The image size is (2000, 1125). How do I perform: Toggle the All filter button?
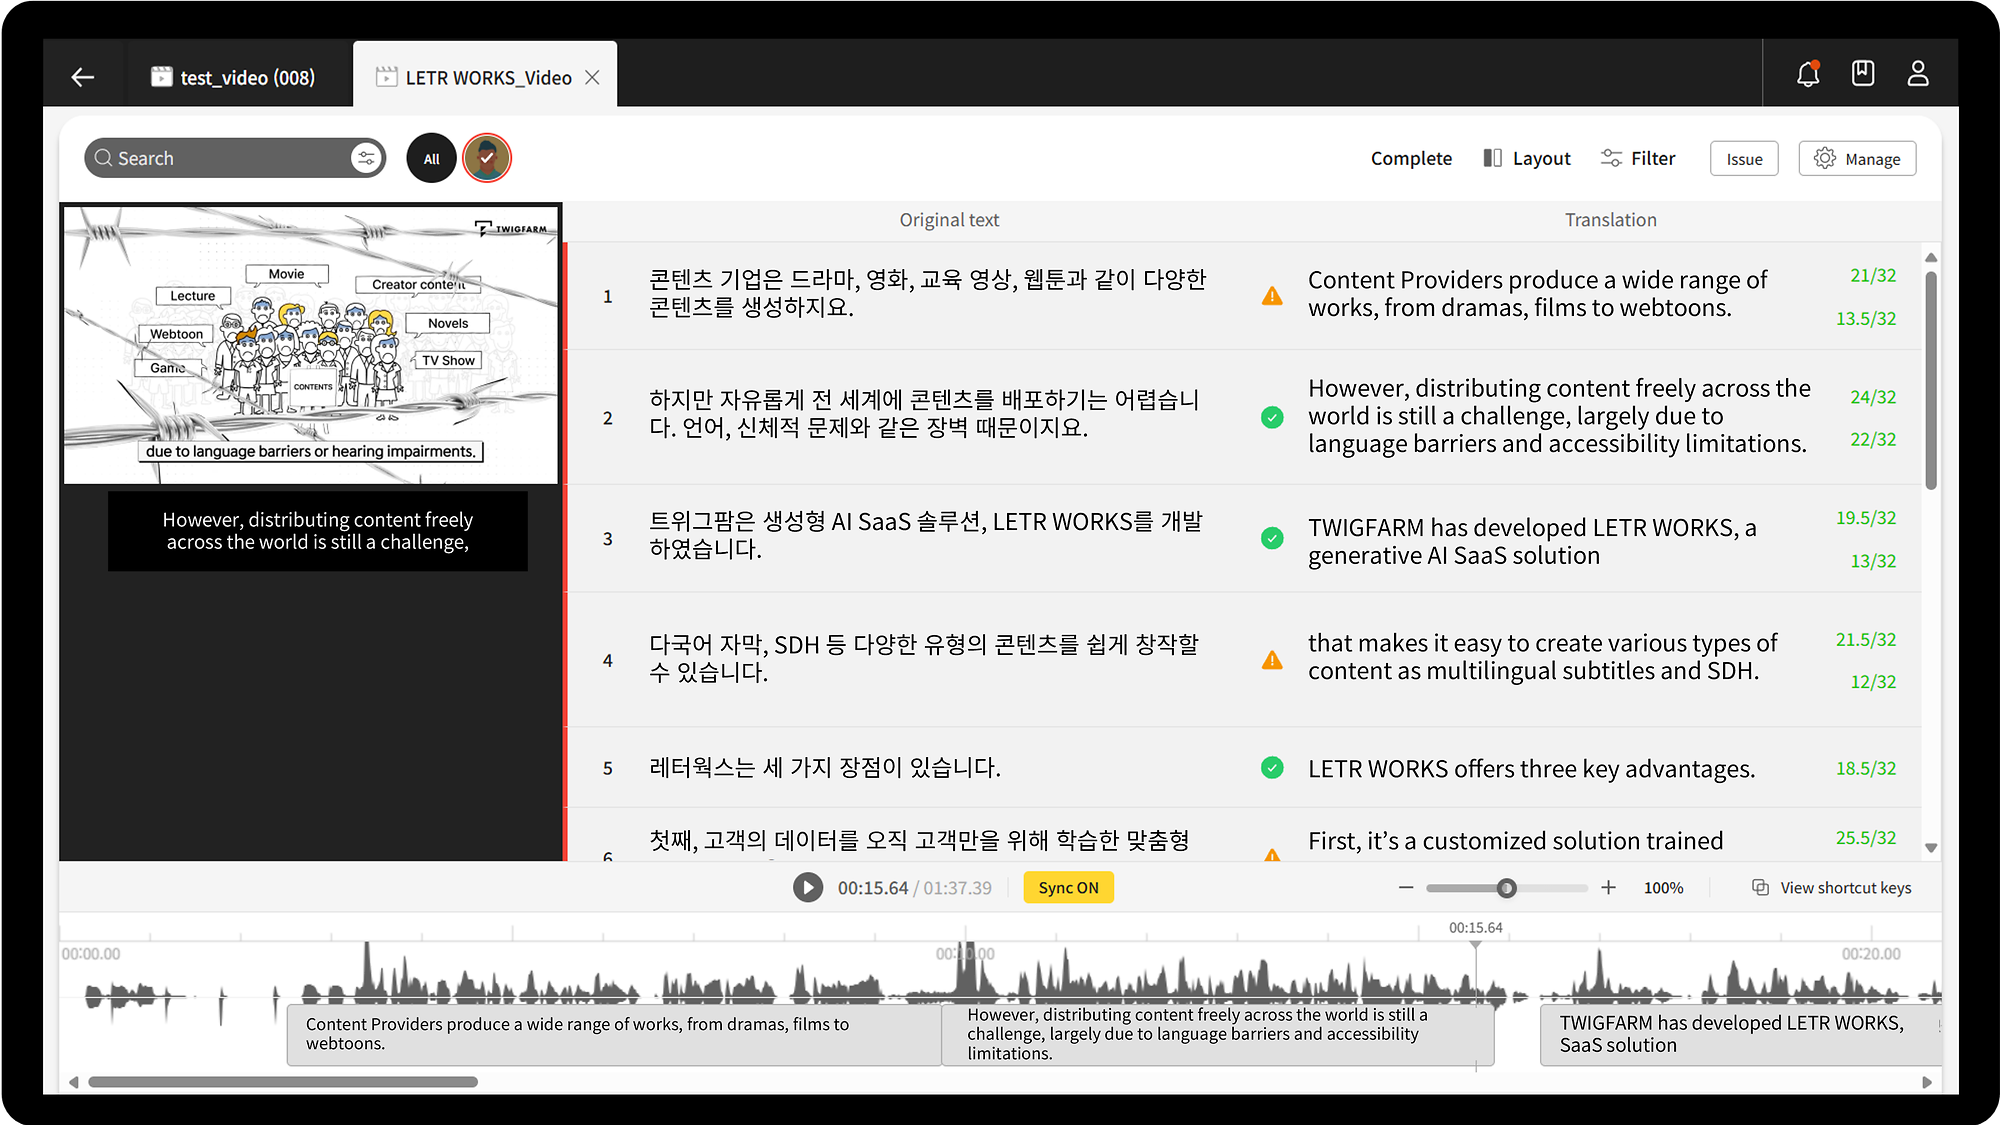coord(431,157)
